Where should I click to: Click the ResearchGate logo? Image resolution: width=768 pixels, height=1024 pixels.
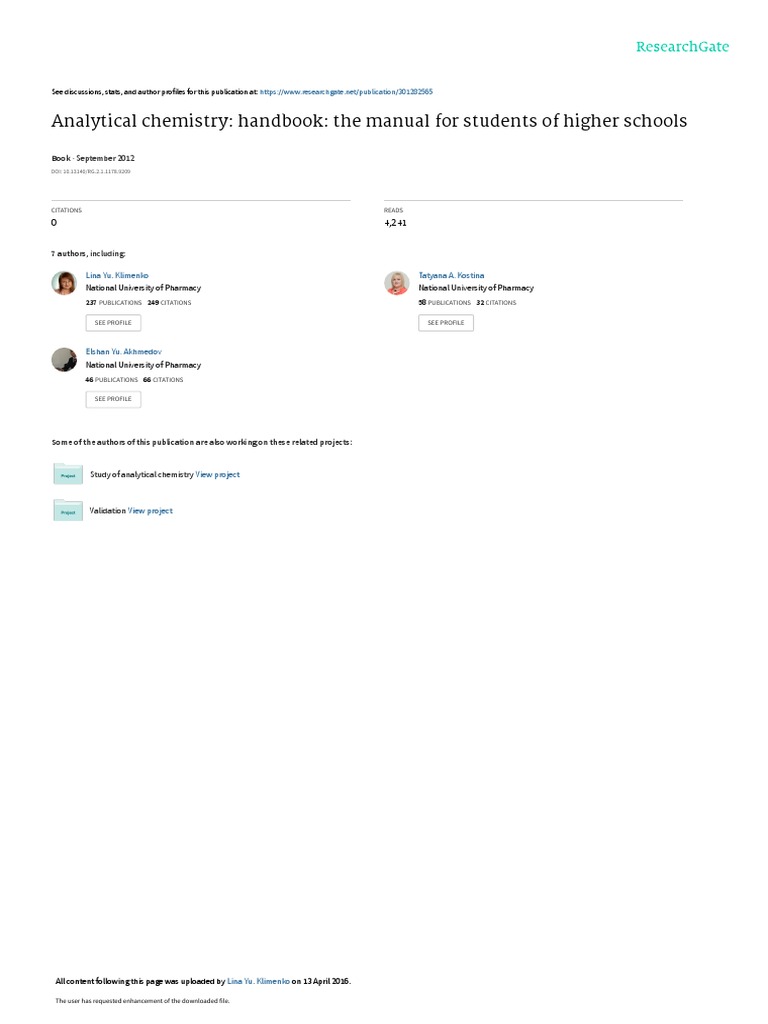tap(682, 47)
